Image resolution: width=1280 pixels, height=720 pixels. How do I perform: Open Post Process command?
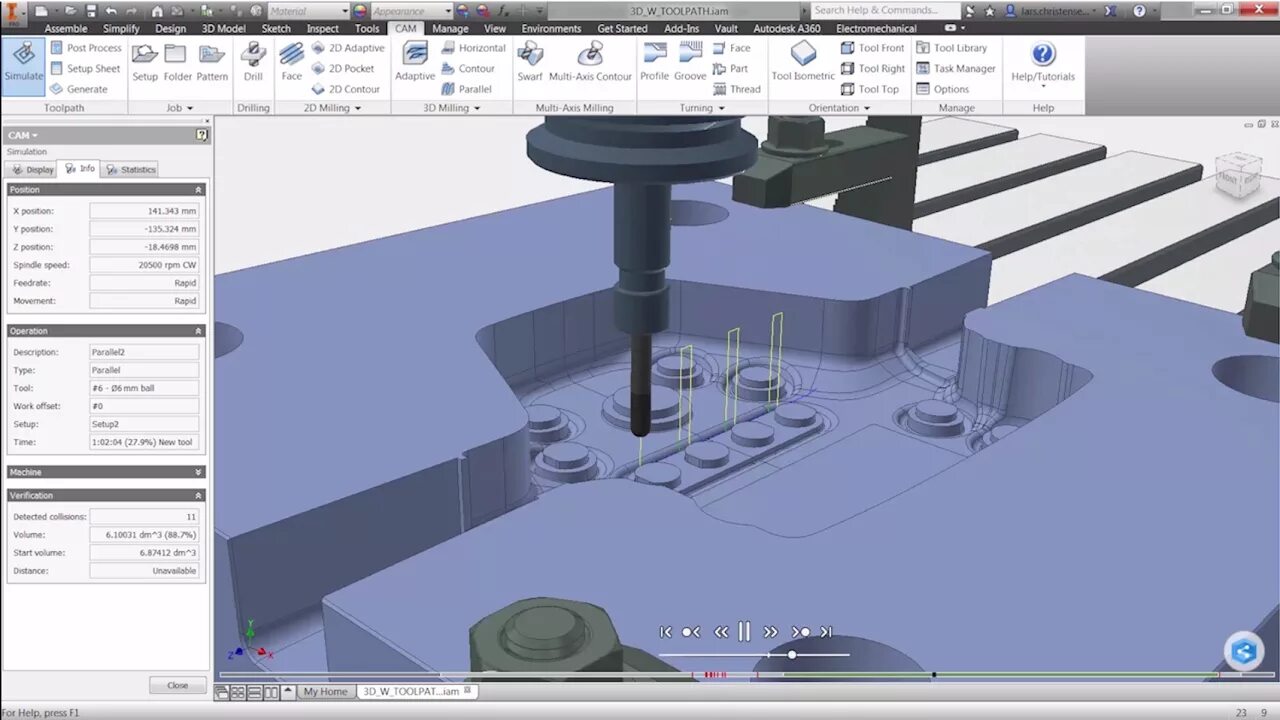[x=85, y=48]
